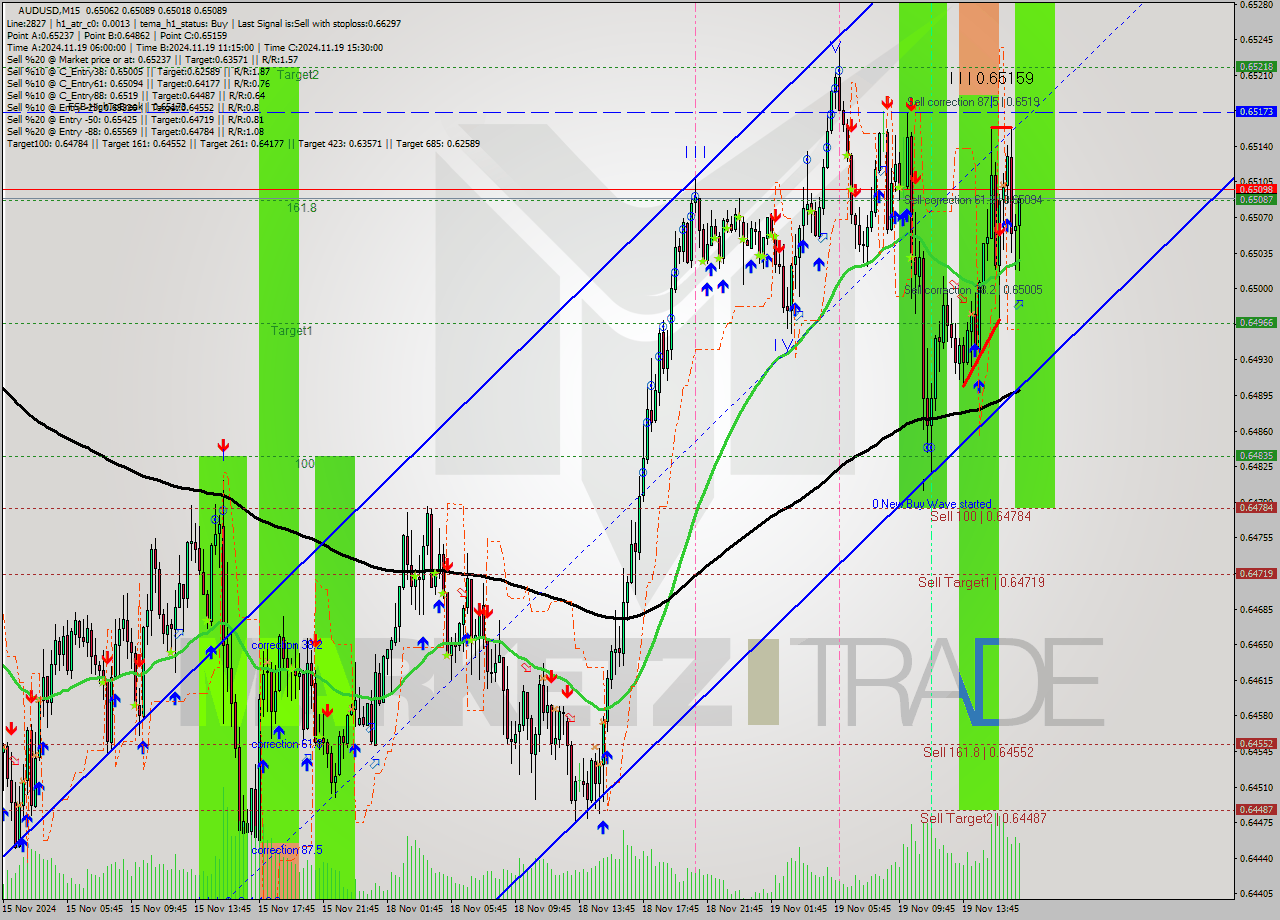Click the 'correction 61.8' label
1280x920 pixels.
tap(286, 744)
